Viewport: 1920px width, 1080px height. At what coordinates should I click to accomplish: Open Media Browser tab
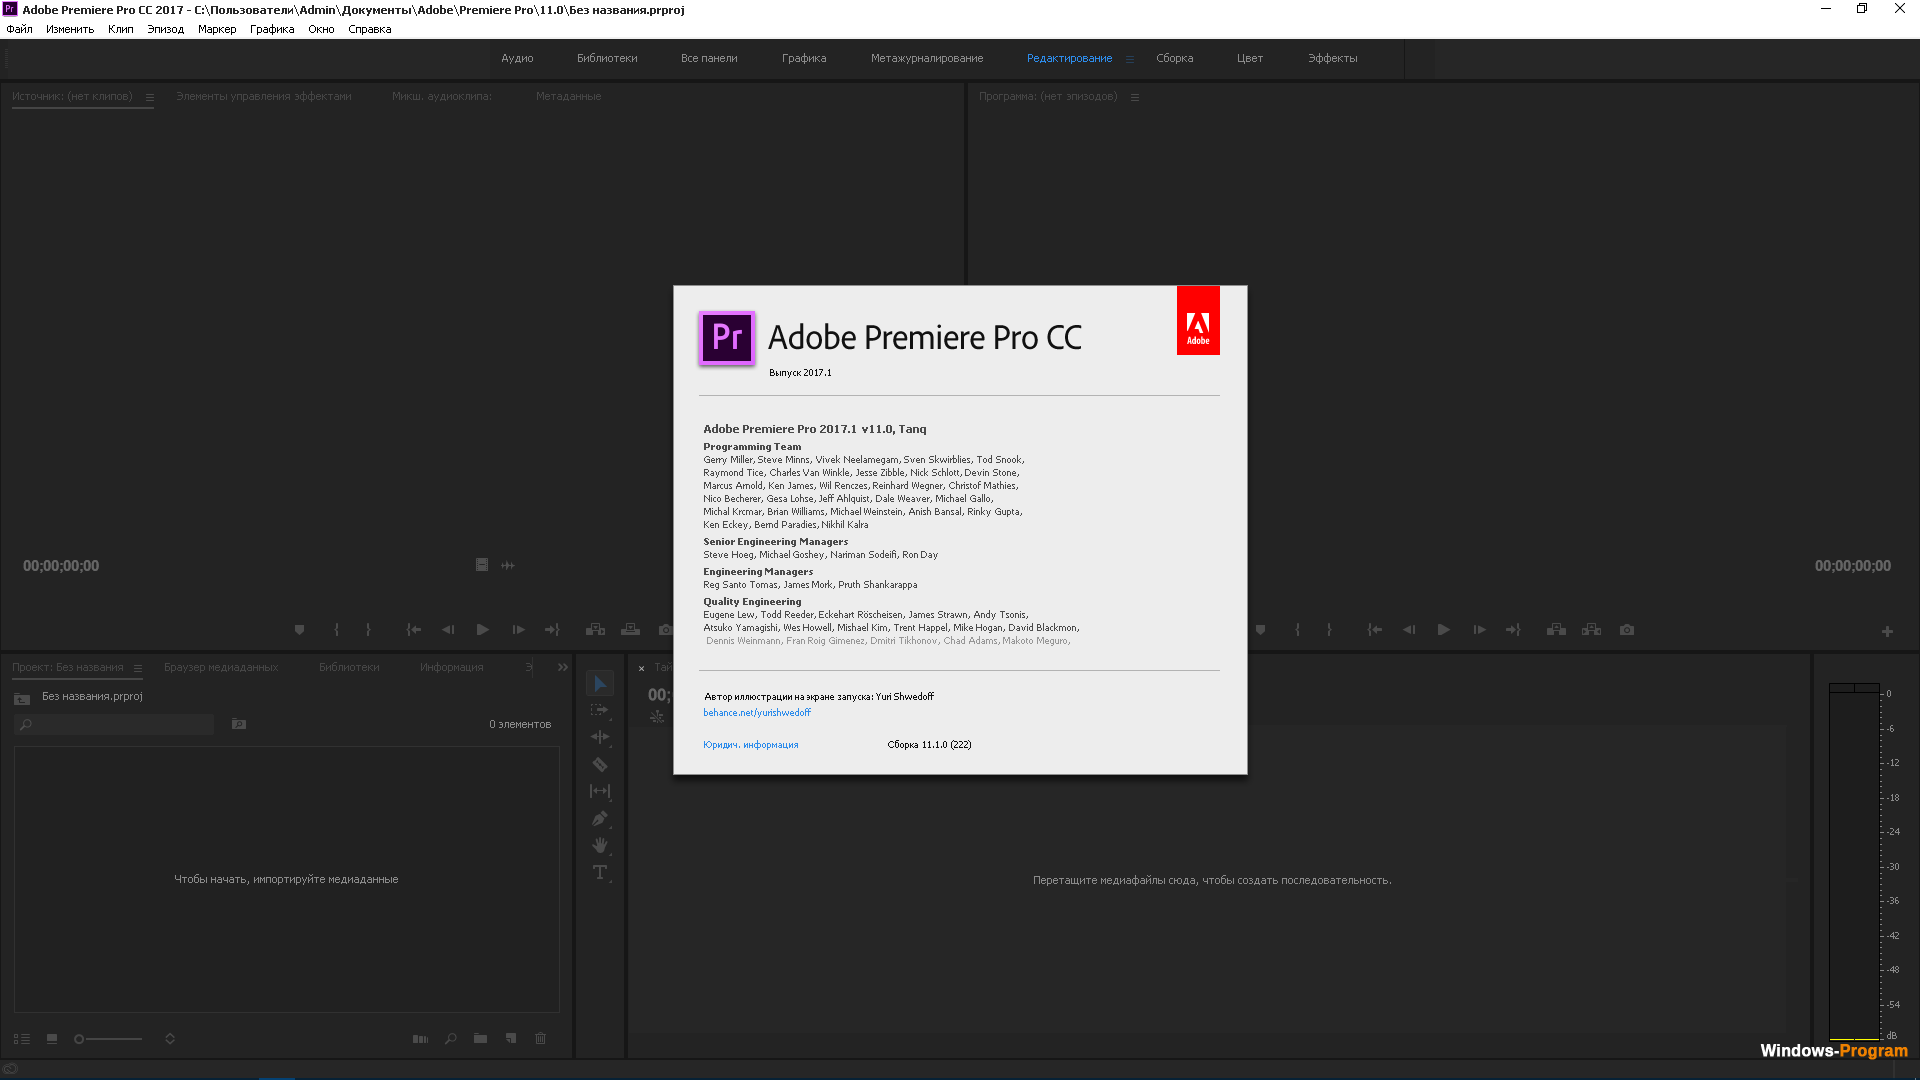221,667
